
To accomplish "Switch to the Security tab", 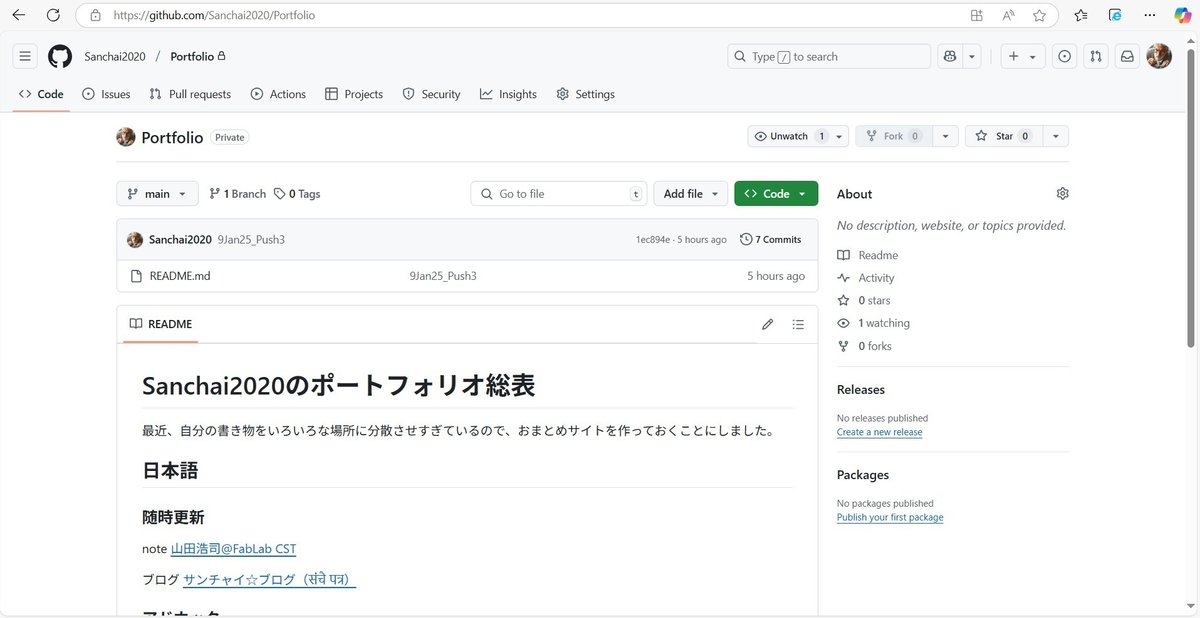I will [x=431, y=94].
